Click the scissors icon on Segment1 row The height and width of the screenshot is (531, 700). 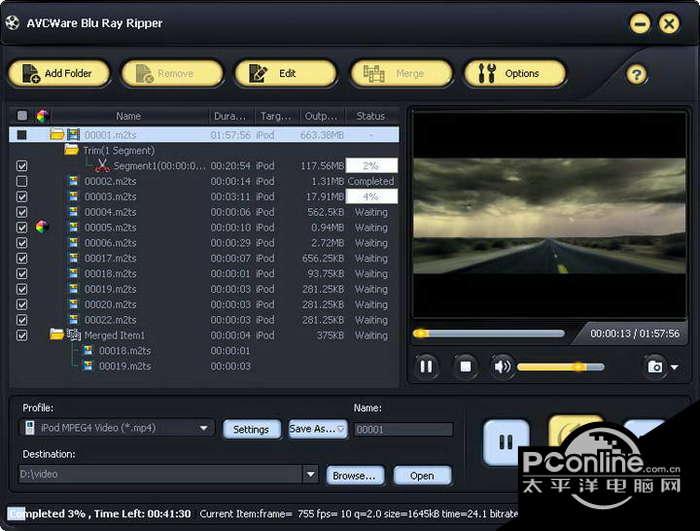(x=103, y=166)
